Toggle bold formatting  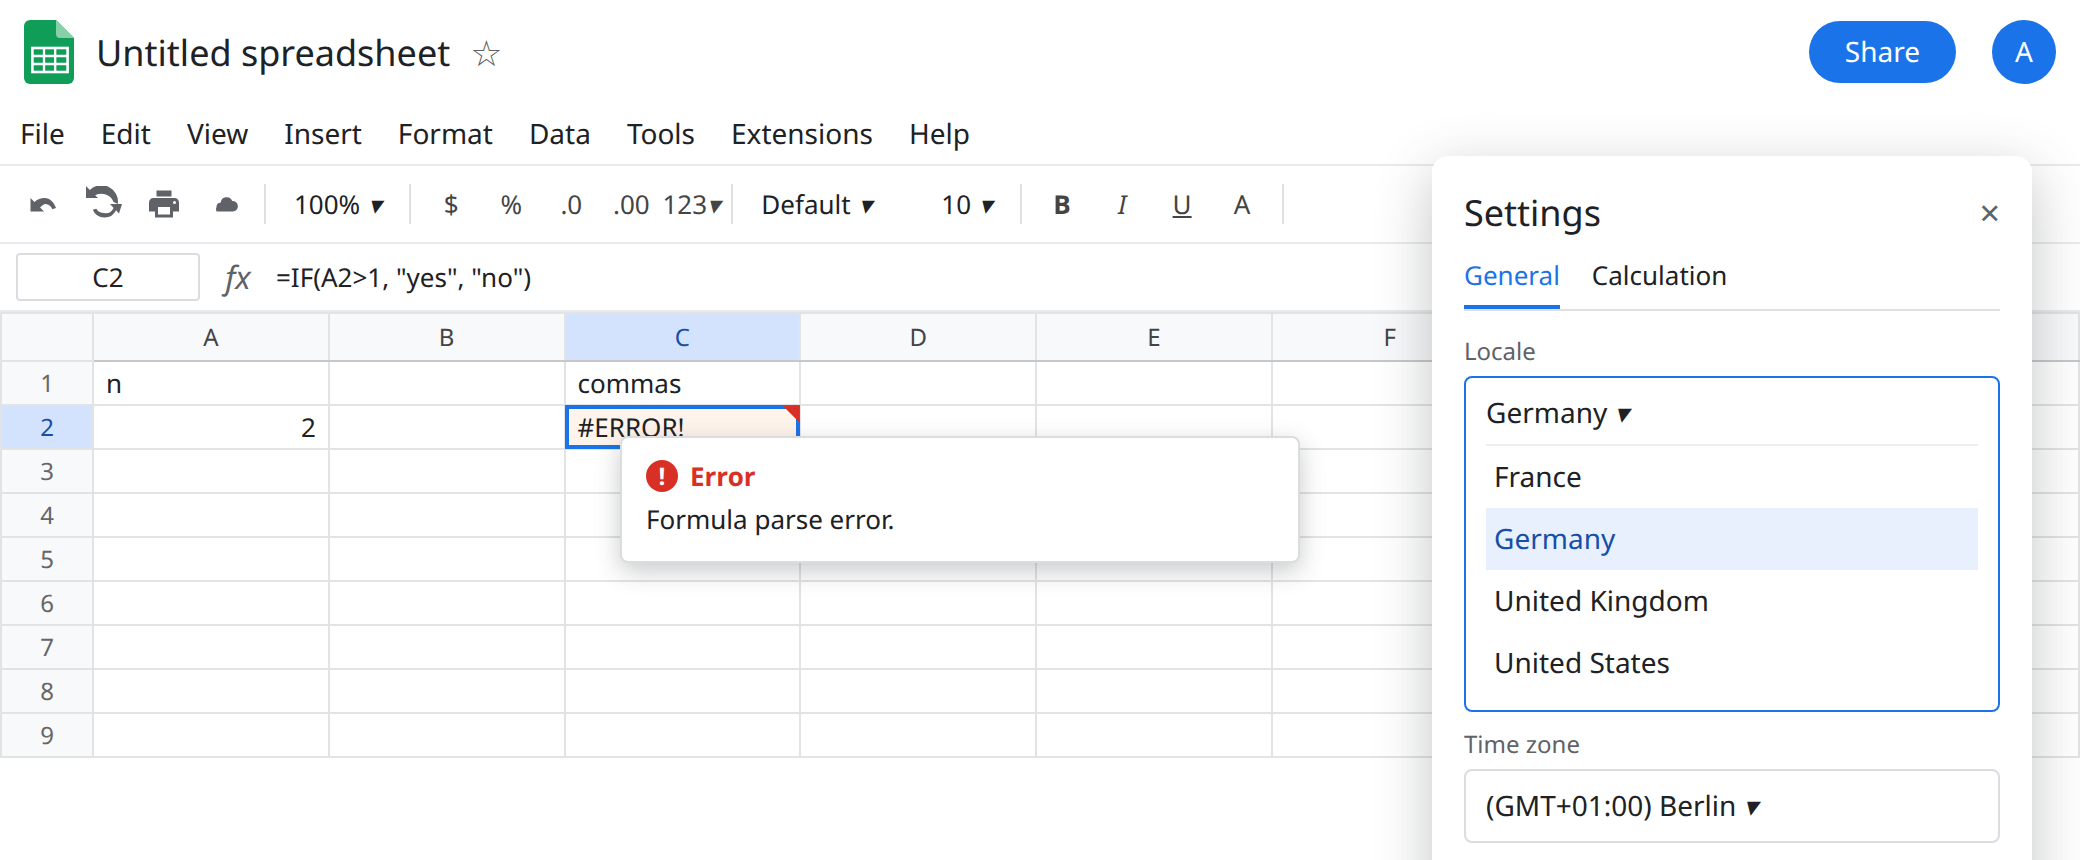(1062, 205)
